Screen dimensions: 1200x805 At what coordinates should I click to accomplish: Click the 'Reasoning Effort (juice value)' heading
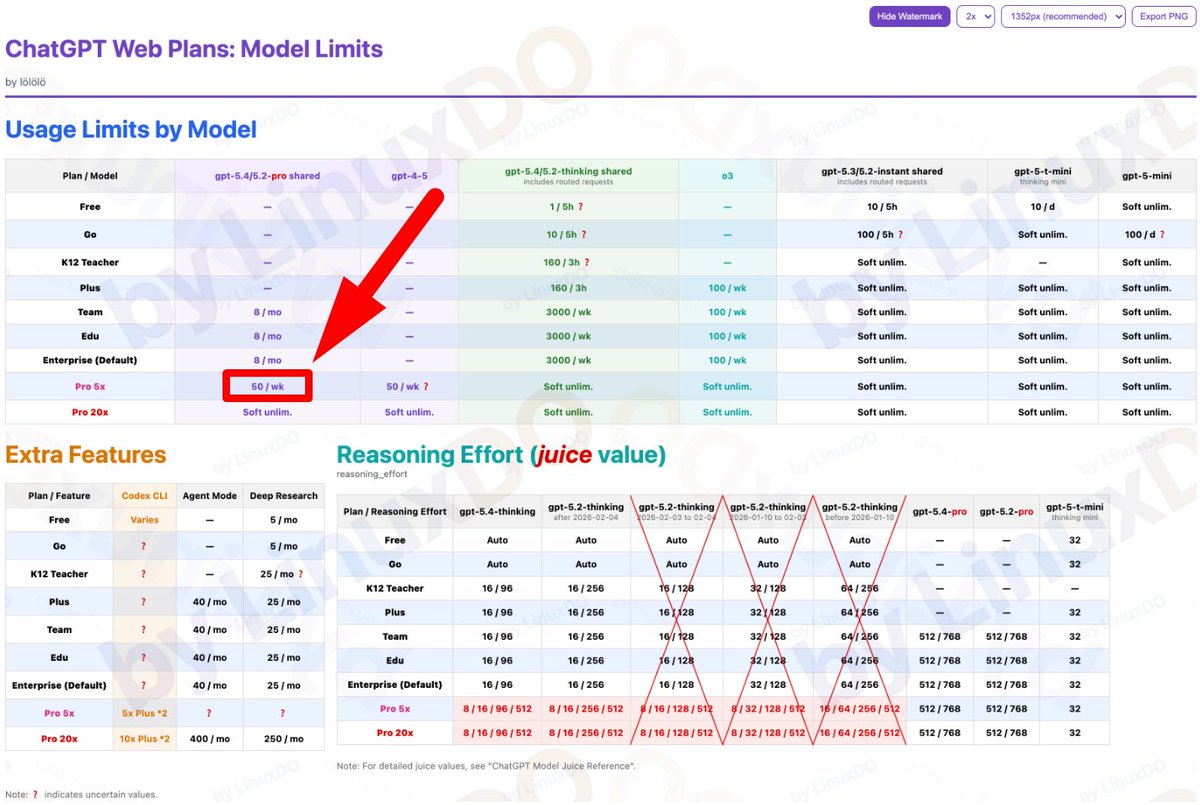click(x=501, y=455)
